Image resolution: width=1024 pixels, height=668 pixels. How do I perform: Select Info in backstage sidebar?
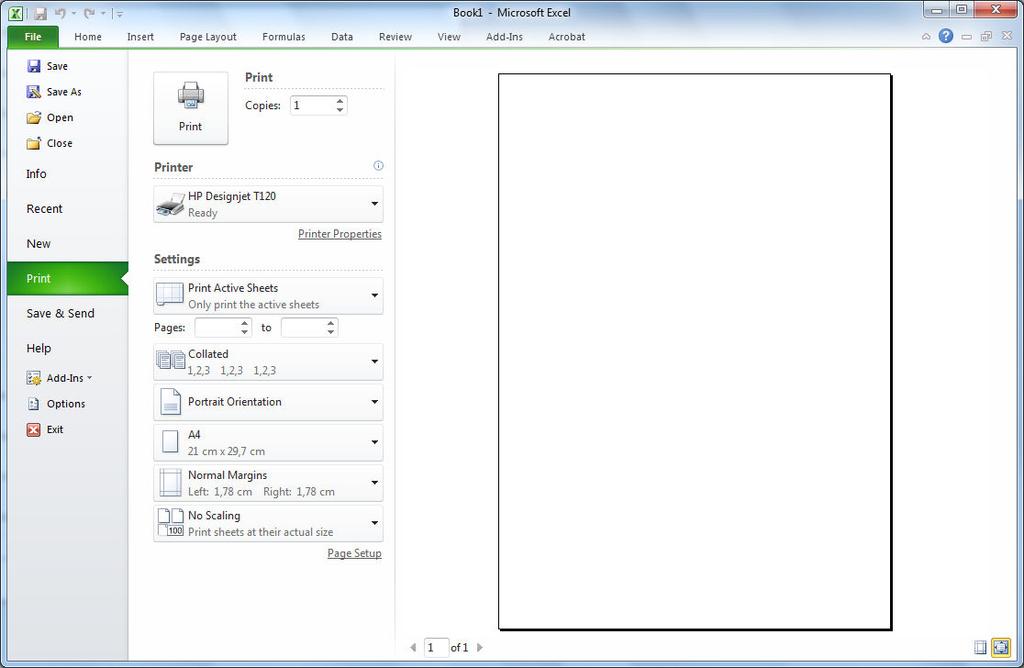pos(68,174)
